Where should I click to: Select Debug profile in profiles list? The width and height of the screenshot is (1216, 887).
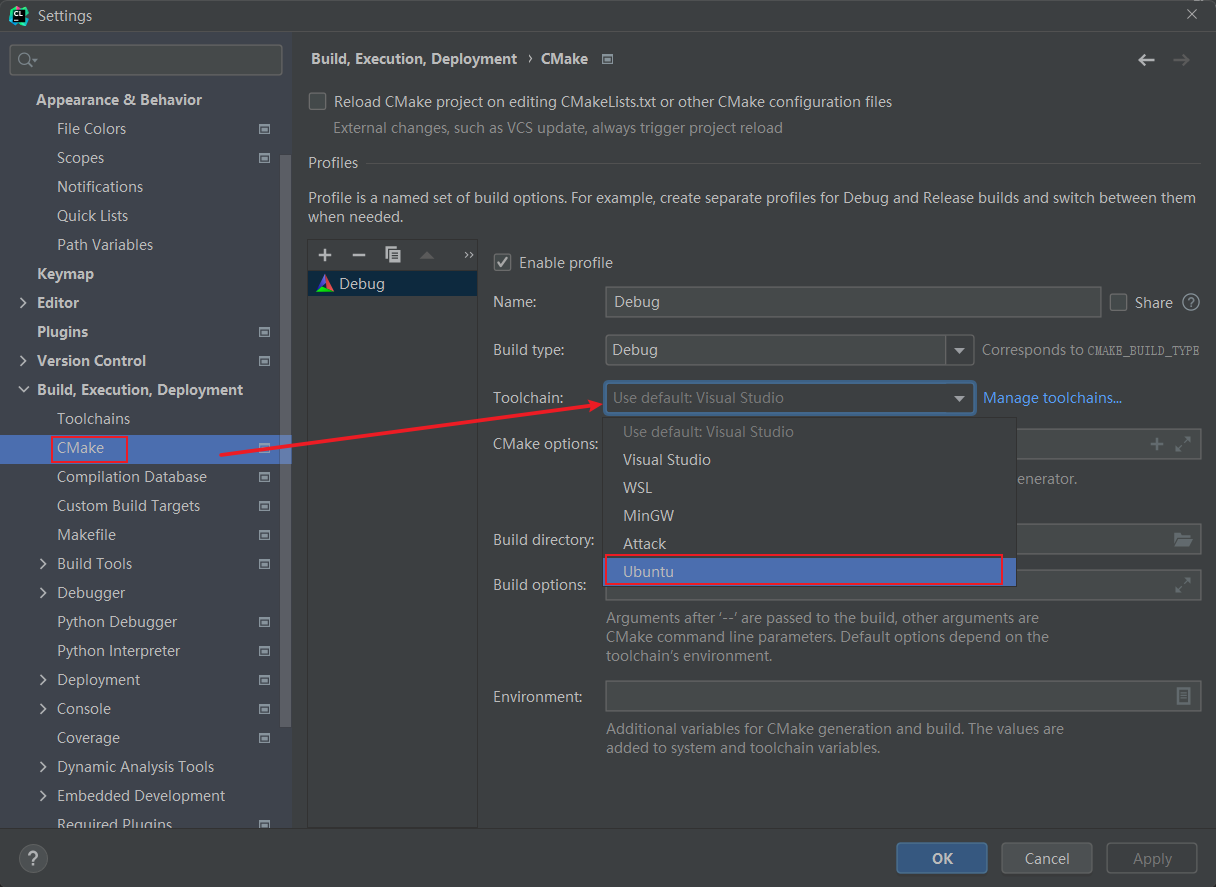[393, 284]
